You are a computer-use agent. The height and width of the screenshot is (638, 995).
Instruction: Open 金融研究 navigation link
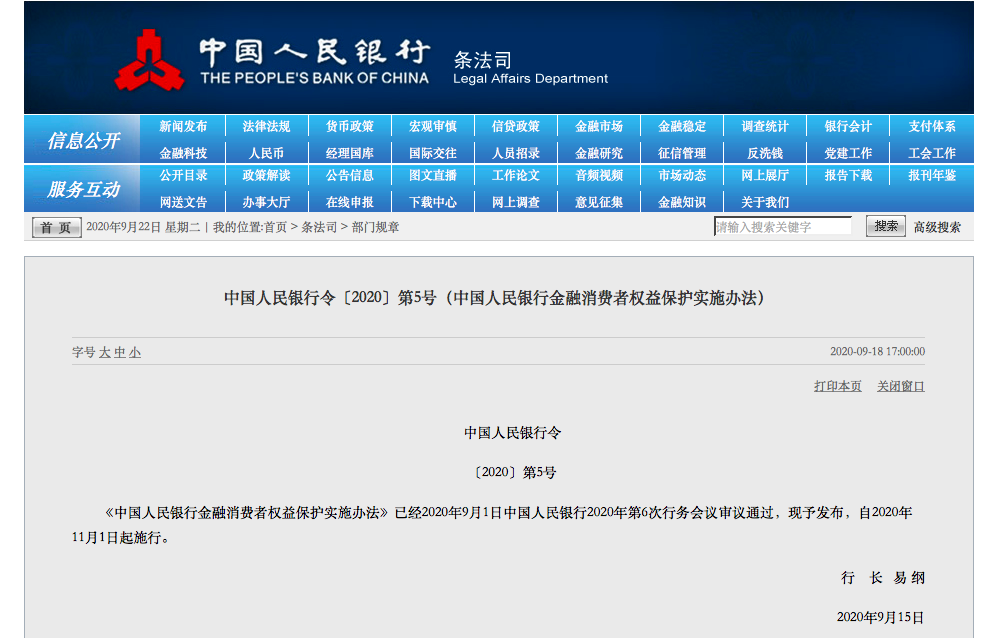coord(599,153)
